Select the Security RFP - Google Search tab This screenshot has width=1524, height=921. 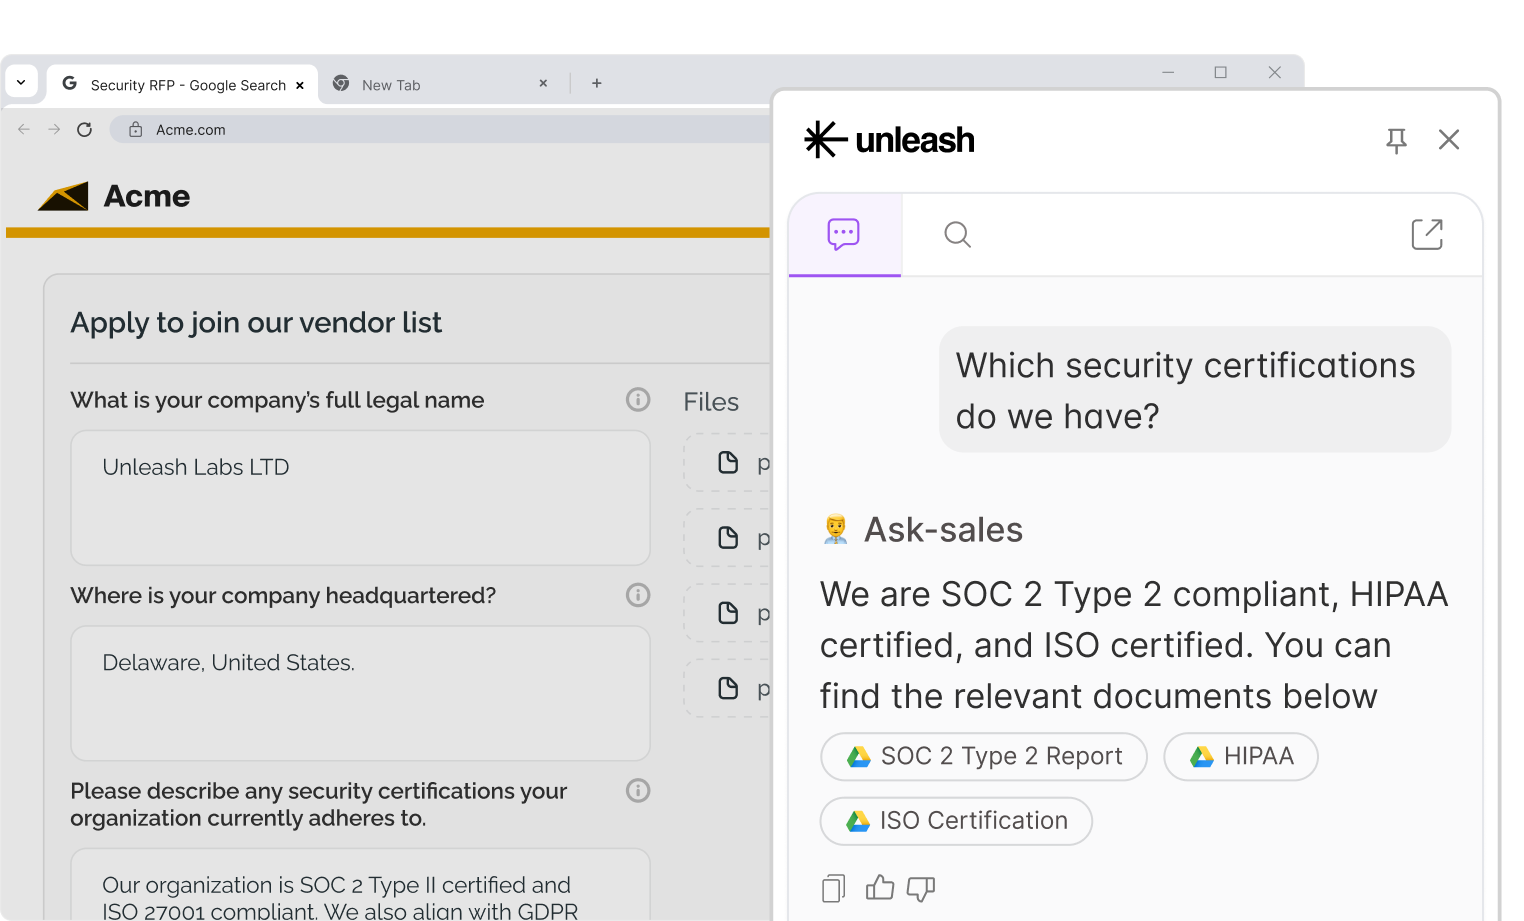(x=182, y=85)
